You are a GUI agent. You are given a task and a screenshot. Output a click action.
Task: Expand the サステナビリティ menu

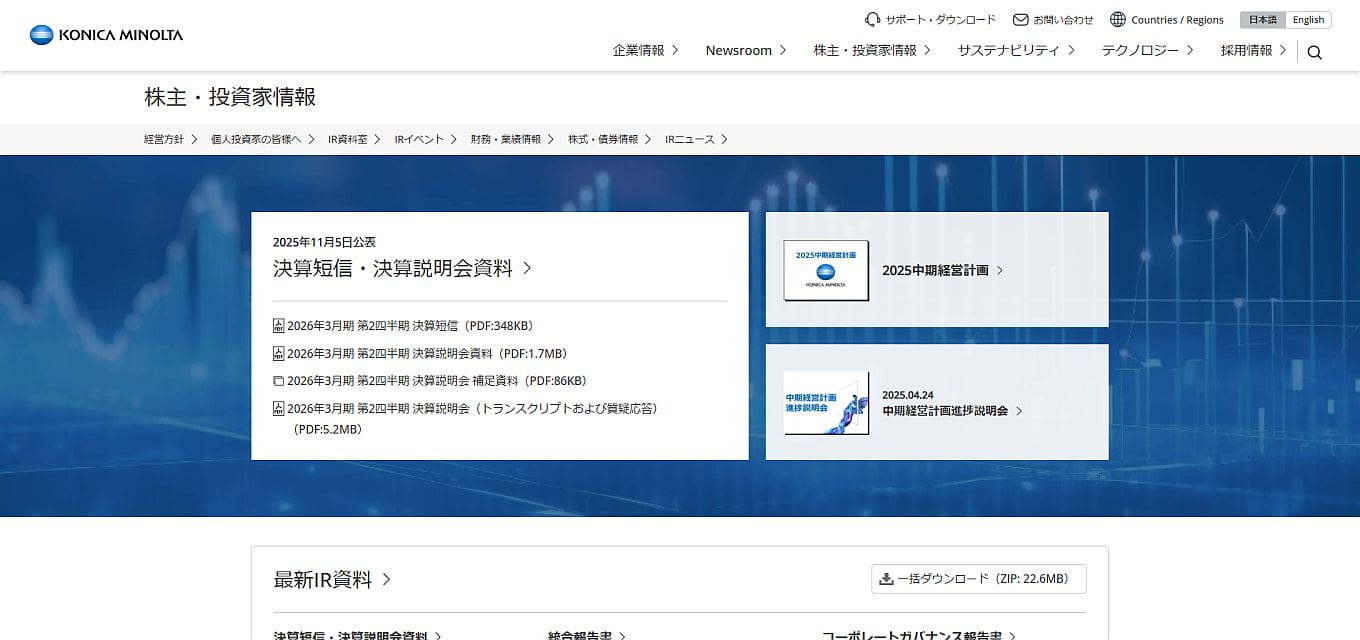click(1015, 50)
